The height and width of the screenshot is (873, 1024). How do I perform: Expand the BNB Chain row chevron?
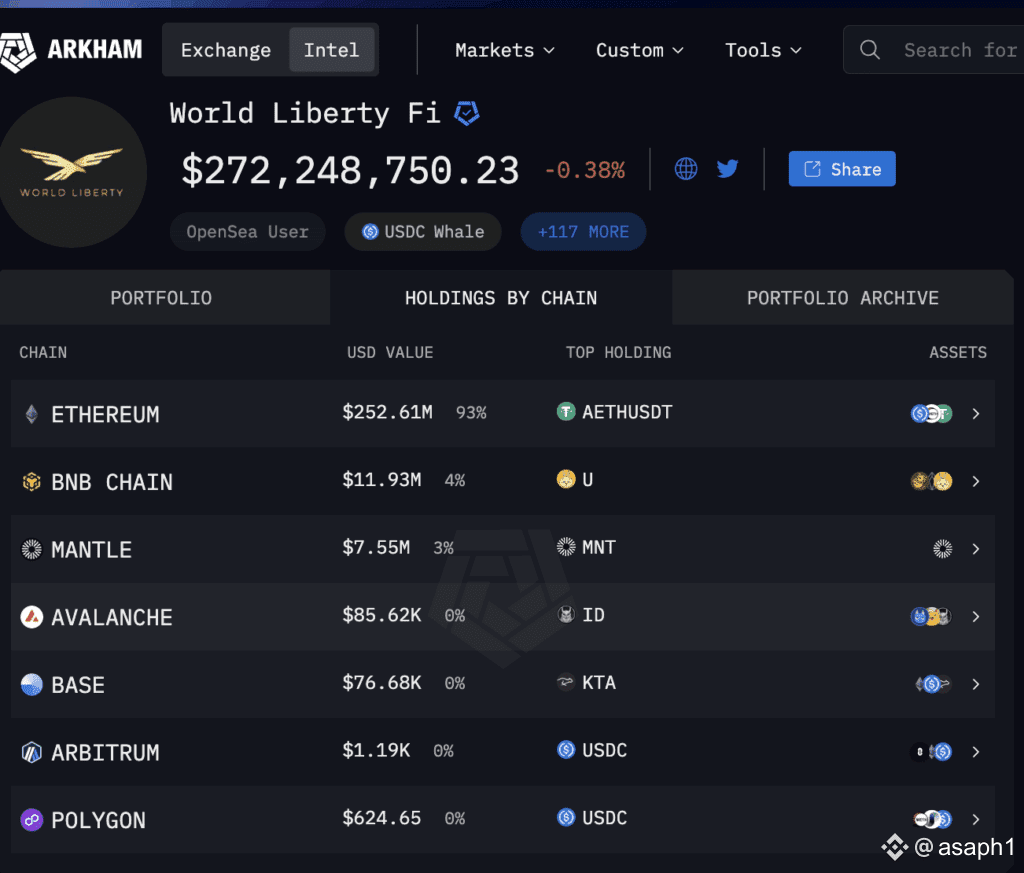(976, 481)
